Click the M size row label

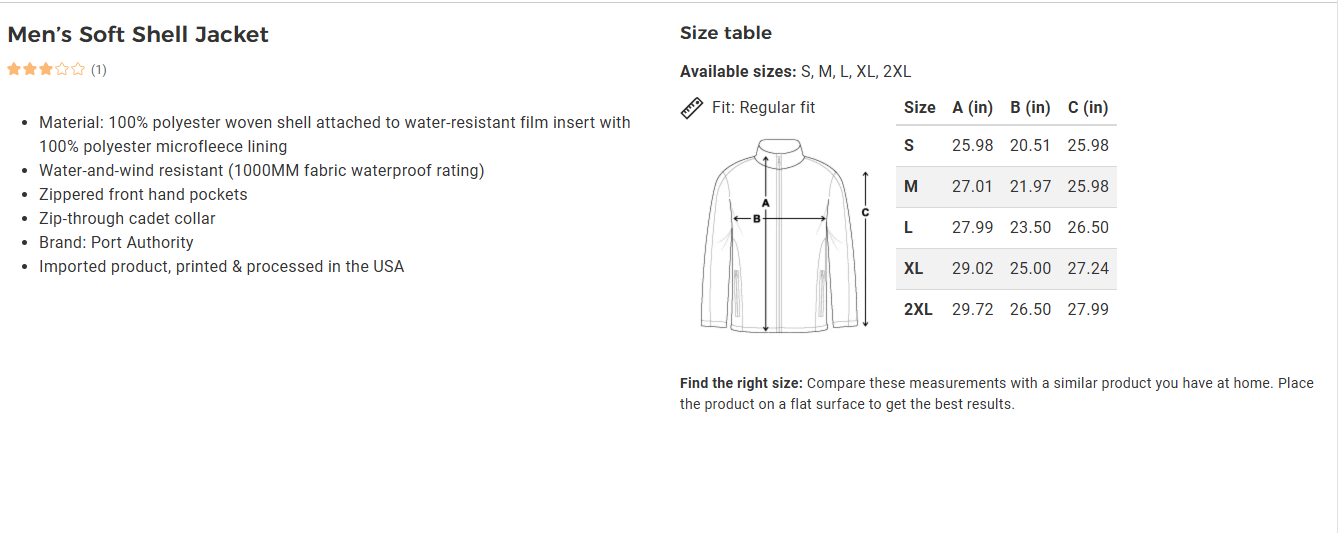click(911, 187)
